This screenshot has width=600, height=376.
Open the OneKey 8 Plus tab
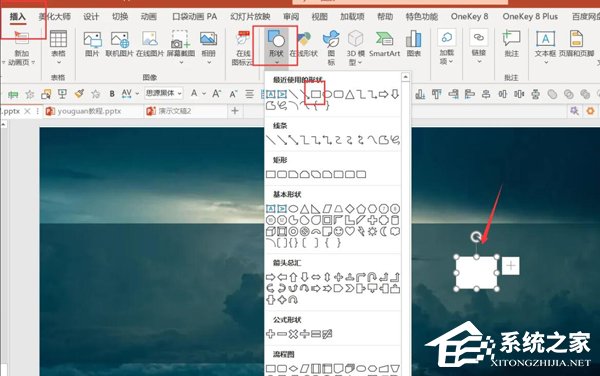530,16
